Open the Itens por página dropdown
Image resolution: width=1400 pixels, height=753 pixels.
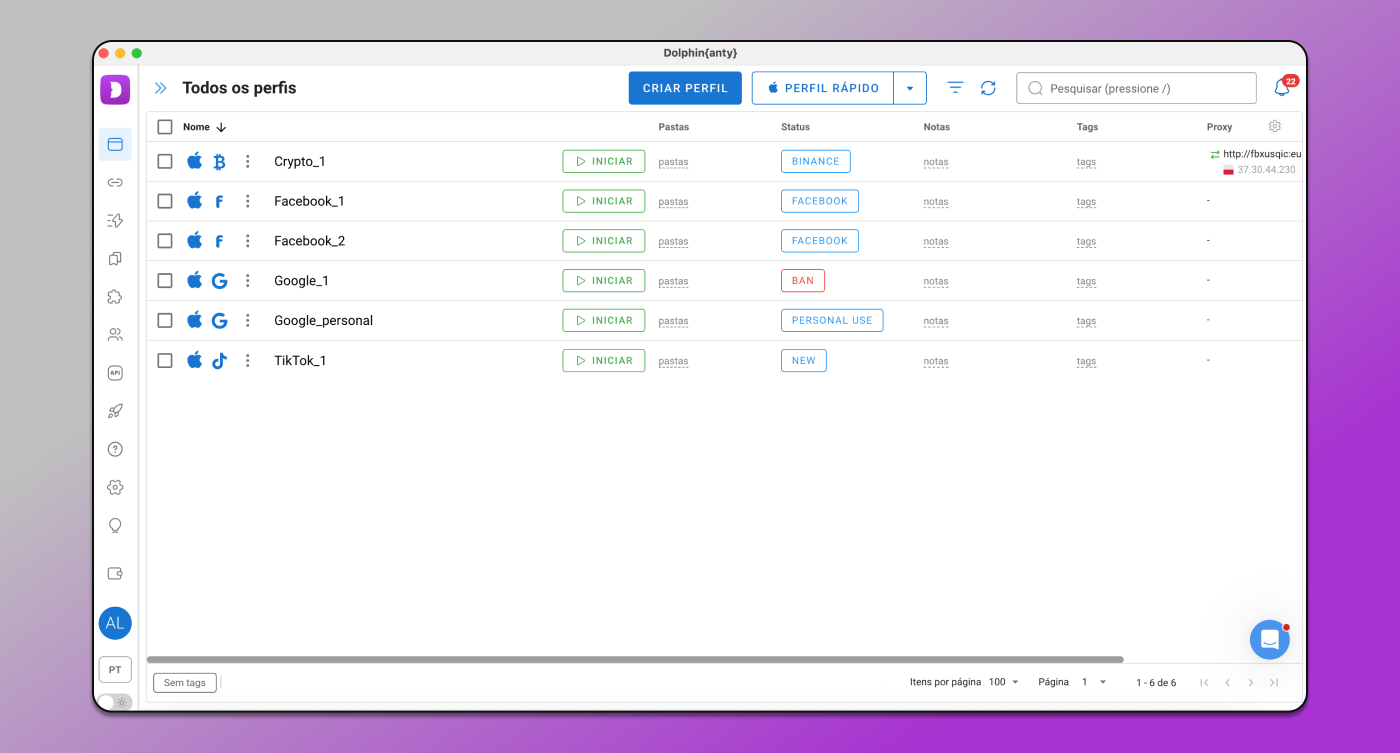[1003, 682]
